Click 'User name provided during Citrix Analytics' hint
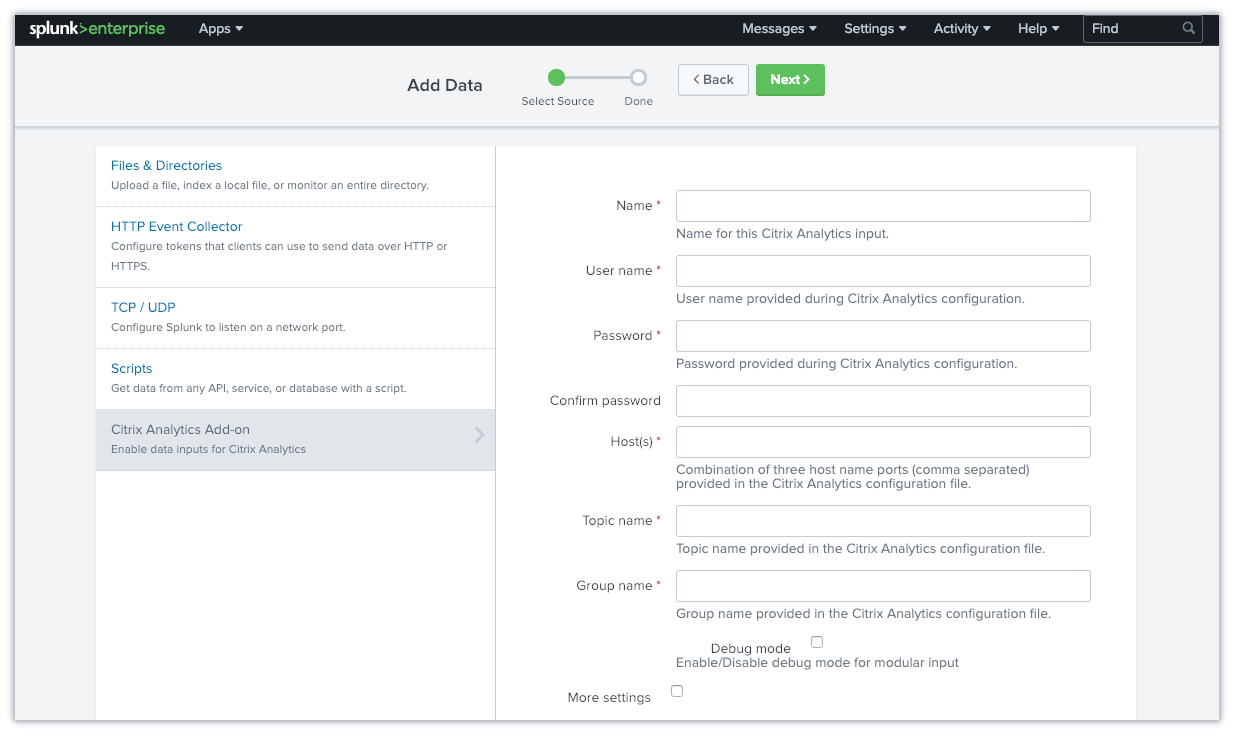1234x735 pixels. coord(850,299)
